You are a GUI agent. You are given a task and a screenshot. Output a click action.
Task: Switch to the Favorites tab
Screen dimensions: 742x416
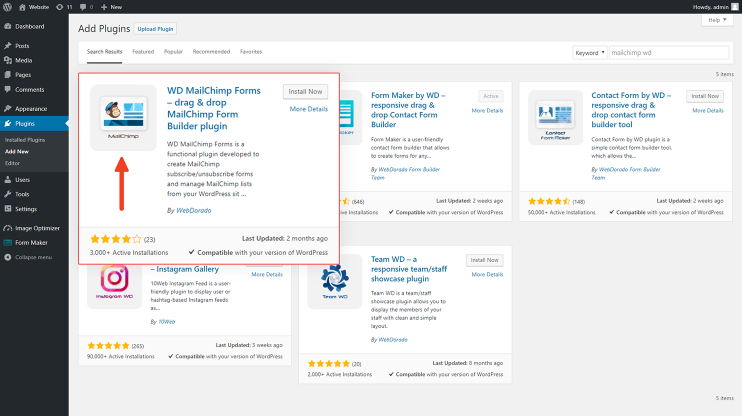[251, 52]
